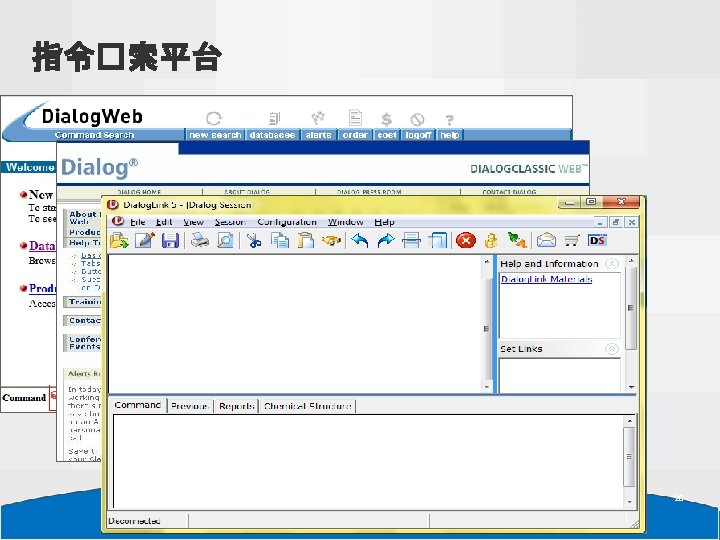
Task: Click the right side panel vertical scrollbar
Action: point(631,324)
